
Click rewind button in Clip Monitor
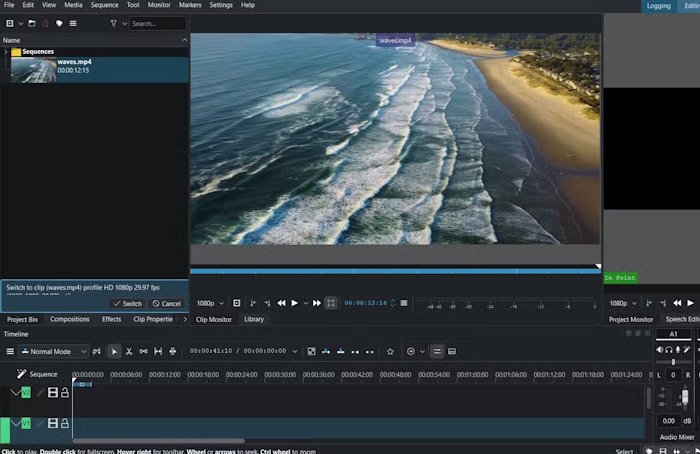281,303
